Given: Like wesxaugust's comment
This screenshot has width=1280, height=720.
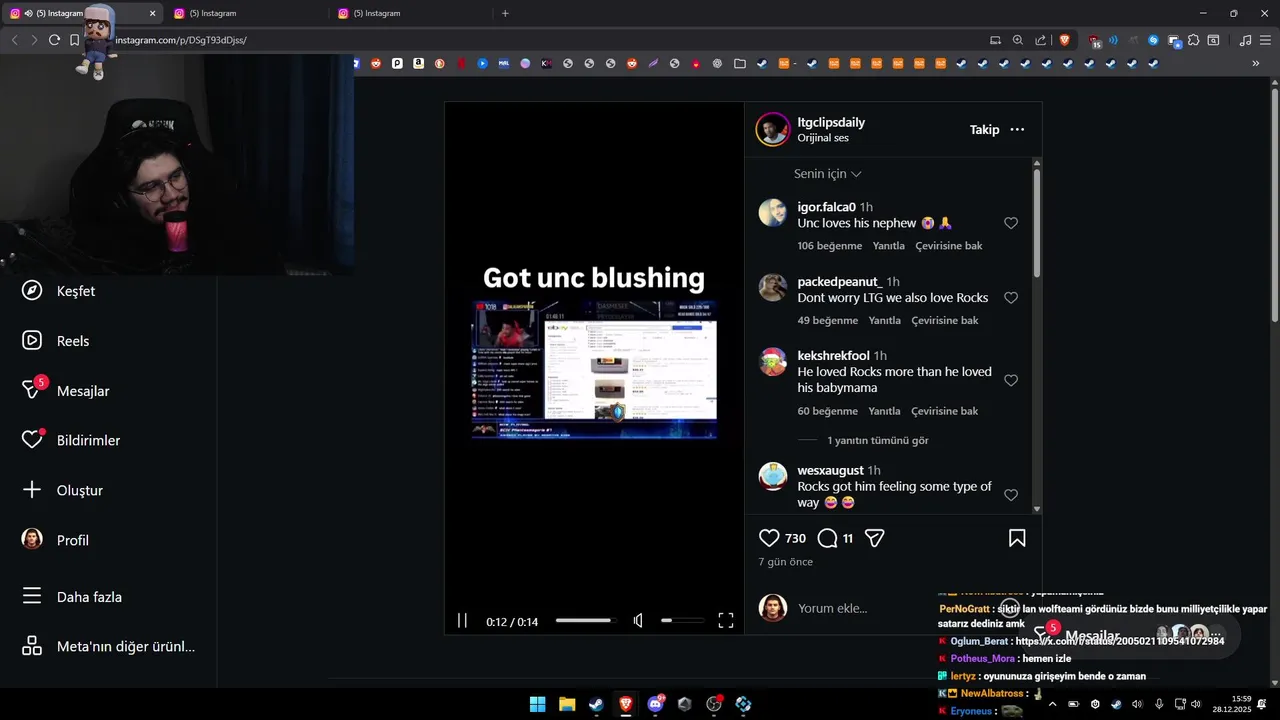Looking at the screenshot, I should pyautogui.click(x=1011, y=495).
